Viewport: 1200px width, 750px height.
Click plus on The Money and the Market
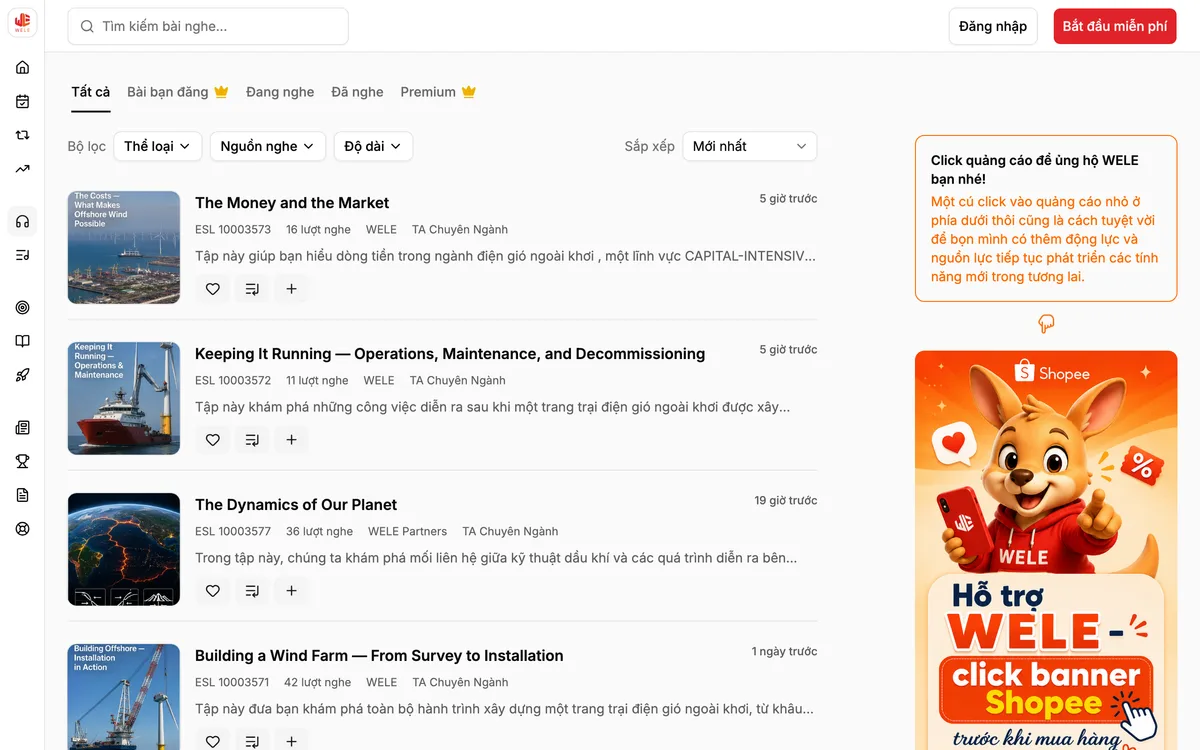click(291, 289)
